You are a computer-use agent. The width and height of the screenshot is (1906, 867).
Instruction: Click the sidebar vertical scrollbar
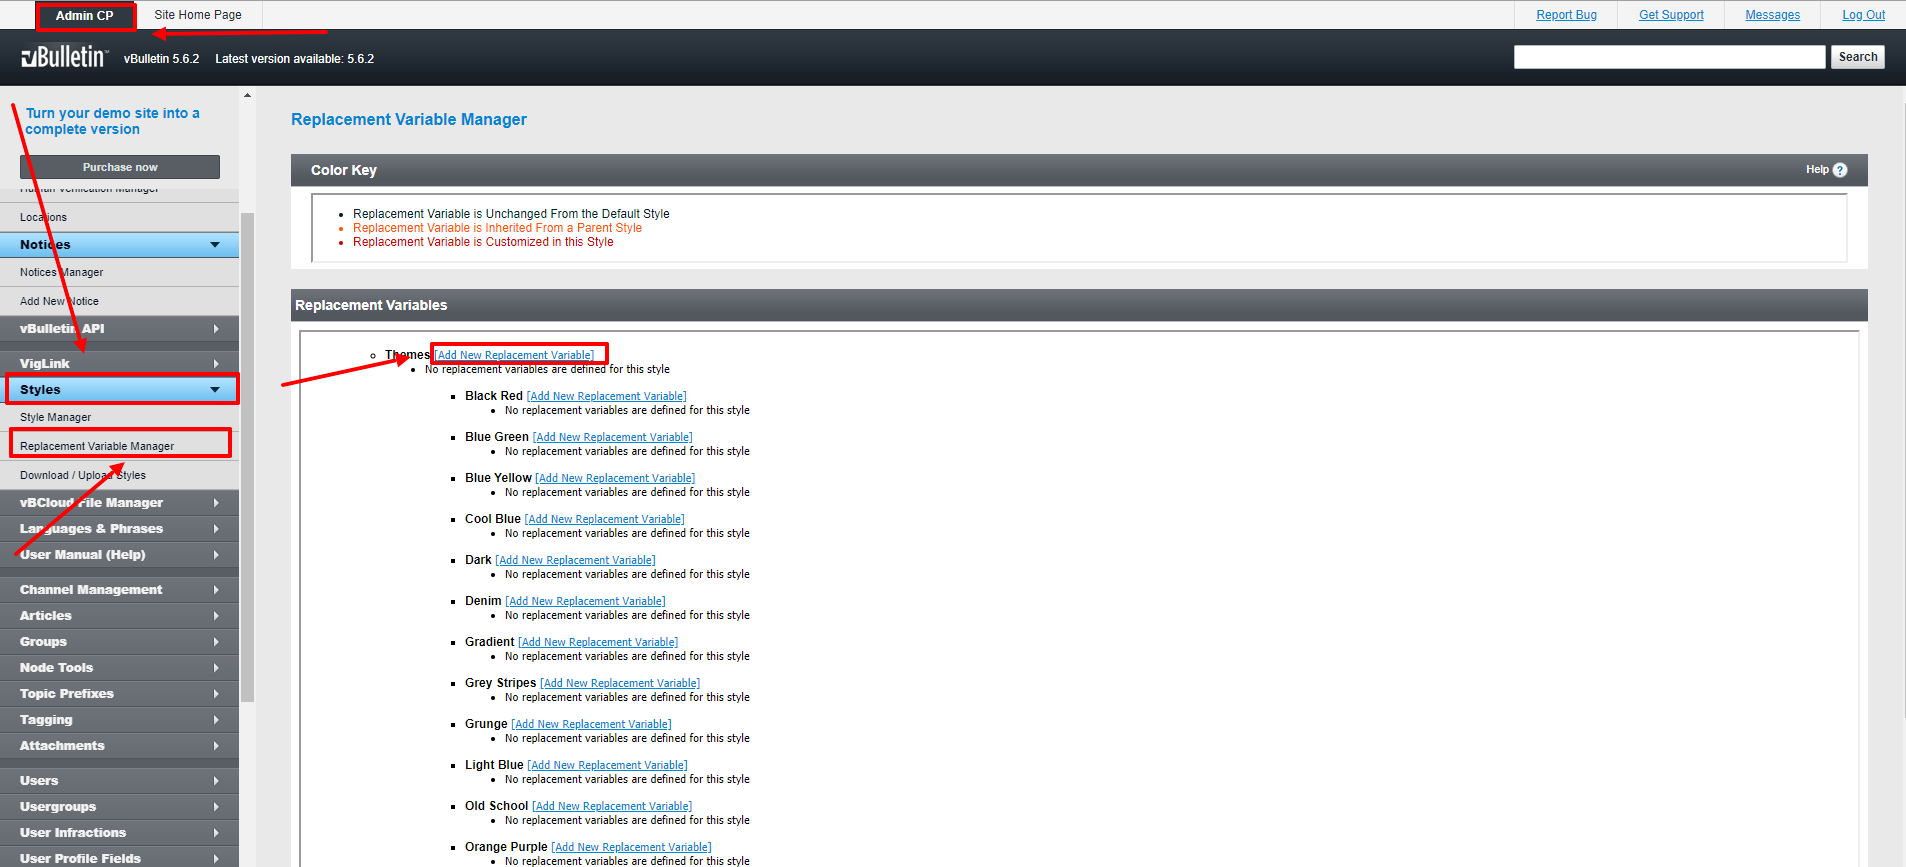click(247, 450)
